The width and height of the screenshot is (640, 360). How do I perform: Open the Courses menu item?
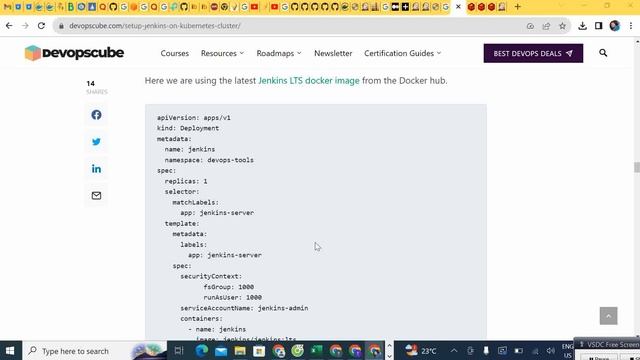pos(175,53)
